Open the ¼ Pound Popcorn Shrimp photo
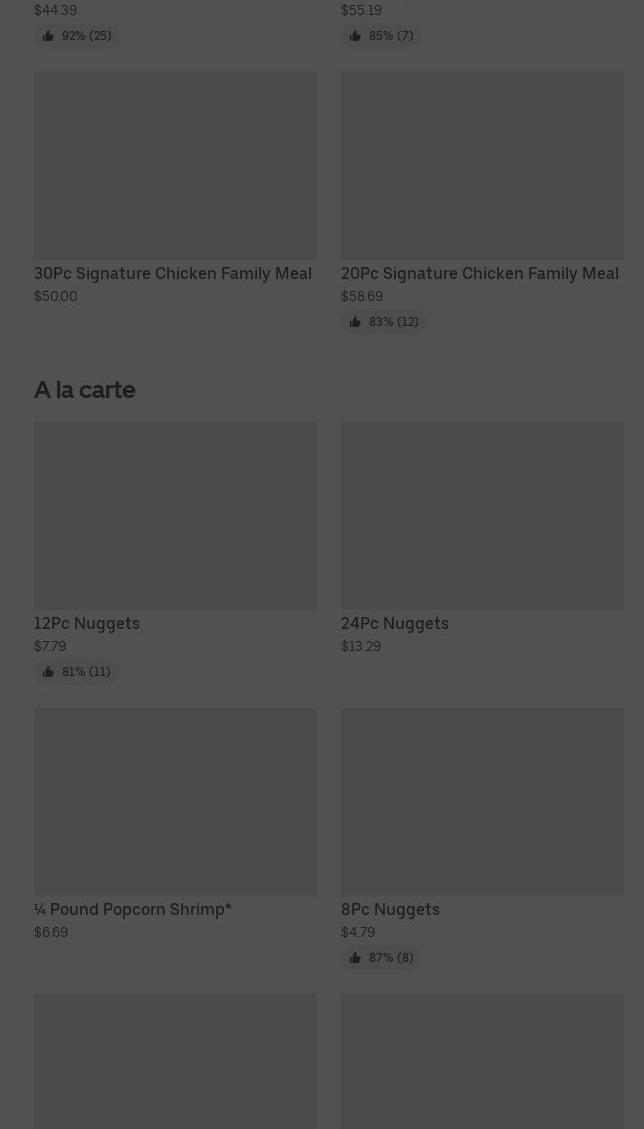This screenshot has width=644, height=1129. pos(175,802)
